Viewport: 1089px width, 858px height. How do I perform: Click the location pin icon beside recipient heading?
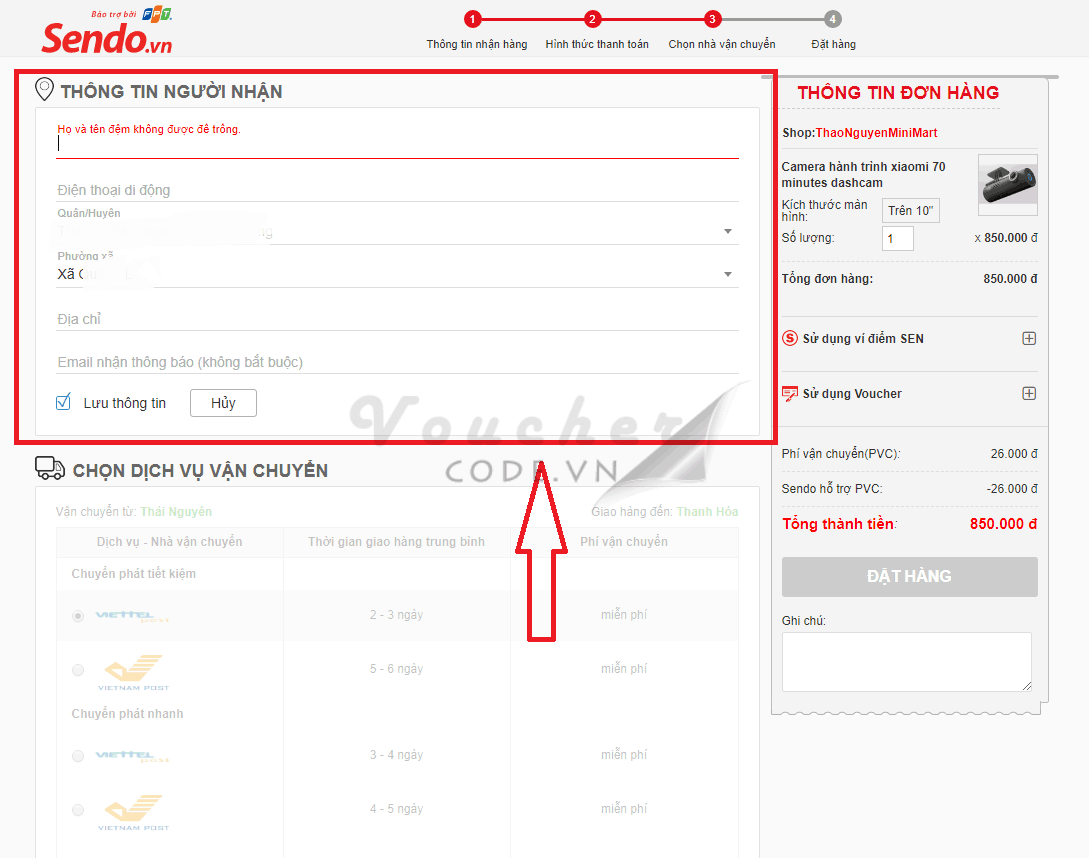click(x=45, y=90)
